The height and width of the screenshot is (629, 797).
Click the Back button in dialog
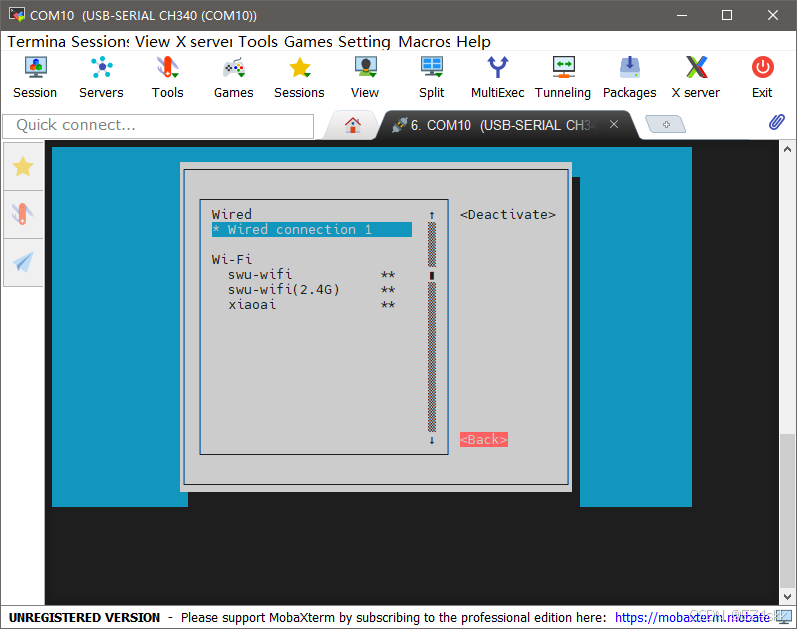point(484,439)
